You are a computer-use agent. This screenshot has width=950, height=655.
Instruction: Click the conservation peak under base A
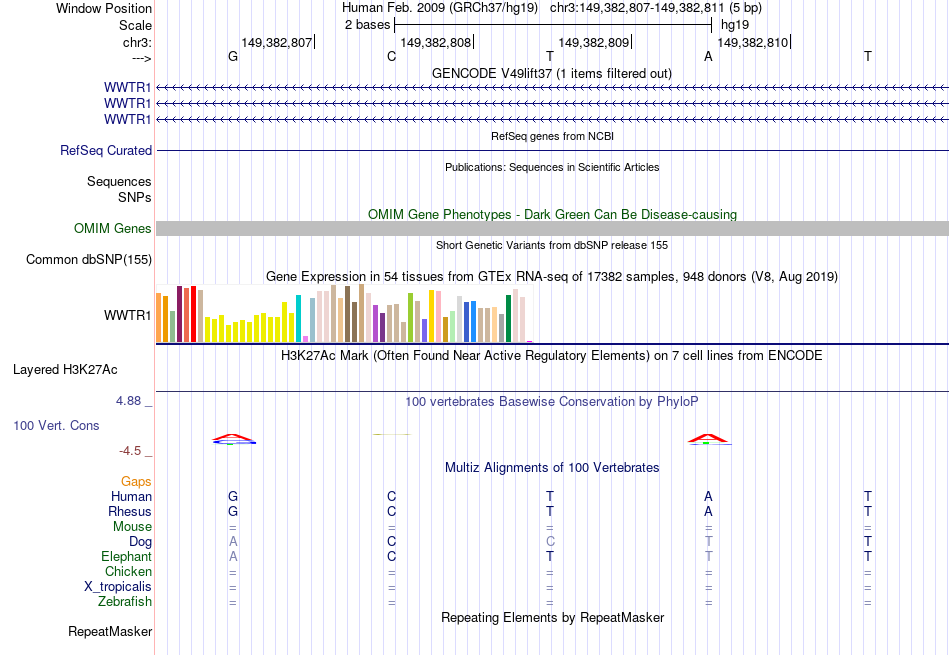[x=708, y=439]
